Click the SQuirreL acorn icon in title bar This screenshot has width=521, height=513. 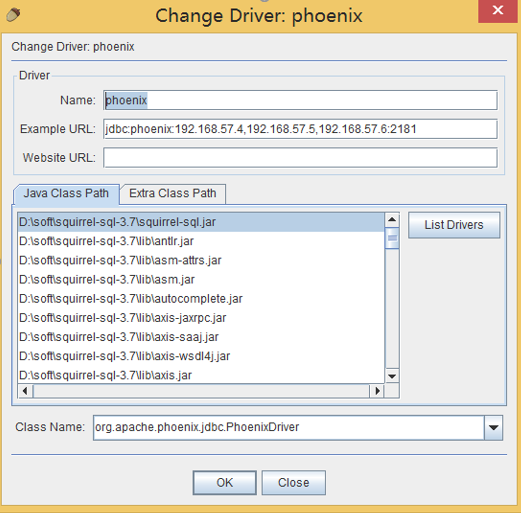[13, 14]
